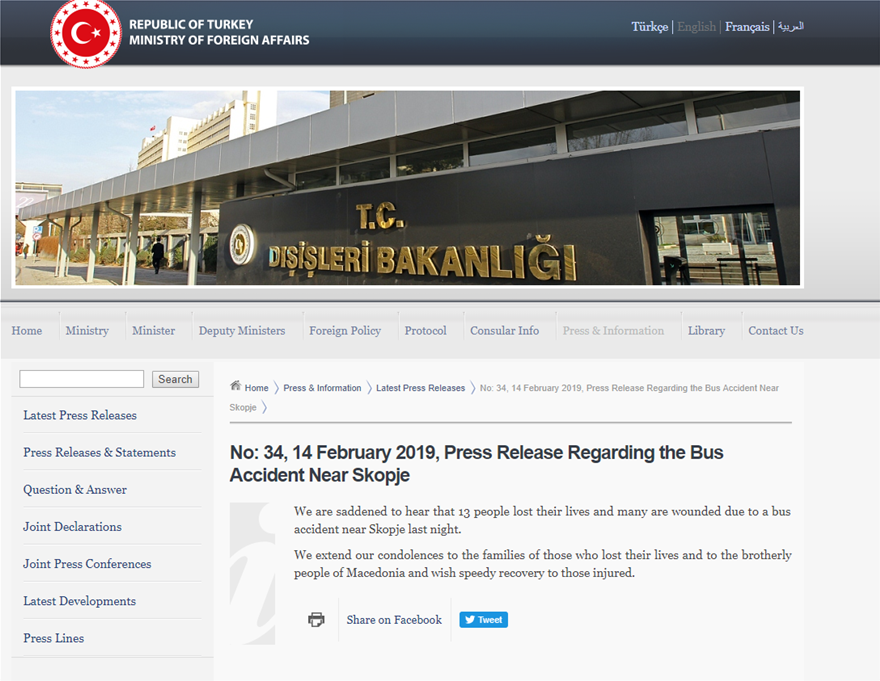Click the printer icon below the article
The width and height of the screenshot is (880, 681).
tap(316, 620)
